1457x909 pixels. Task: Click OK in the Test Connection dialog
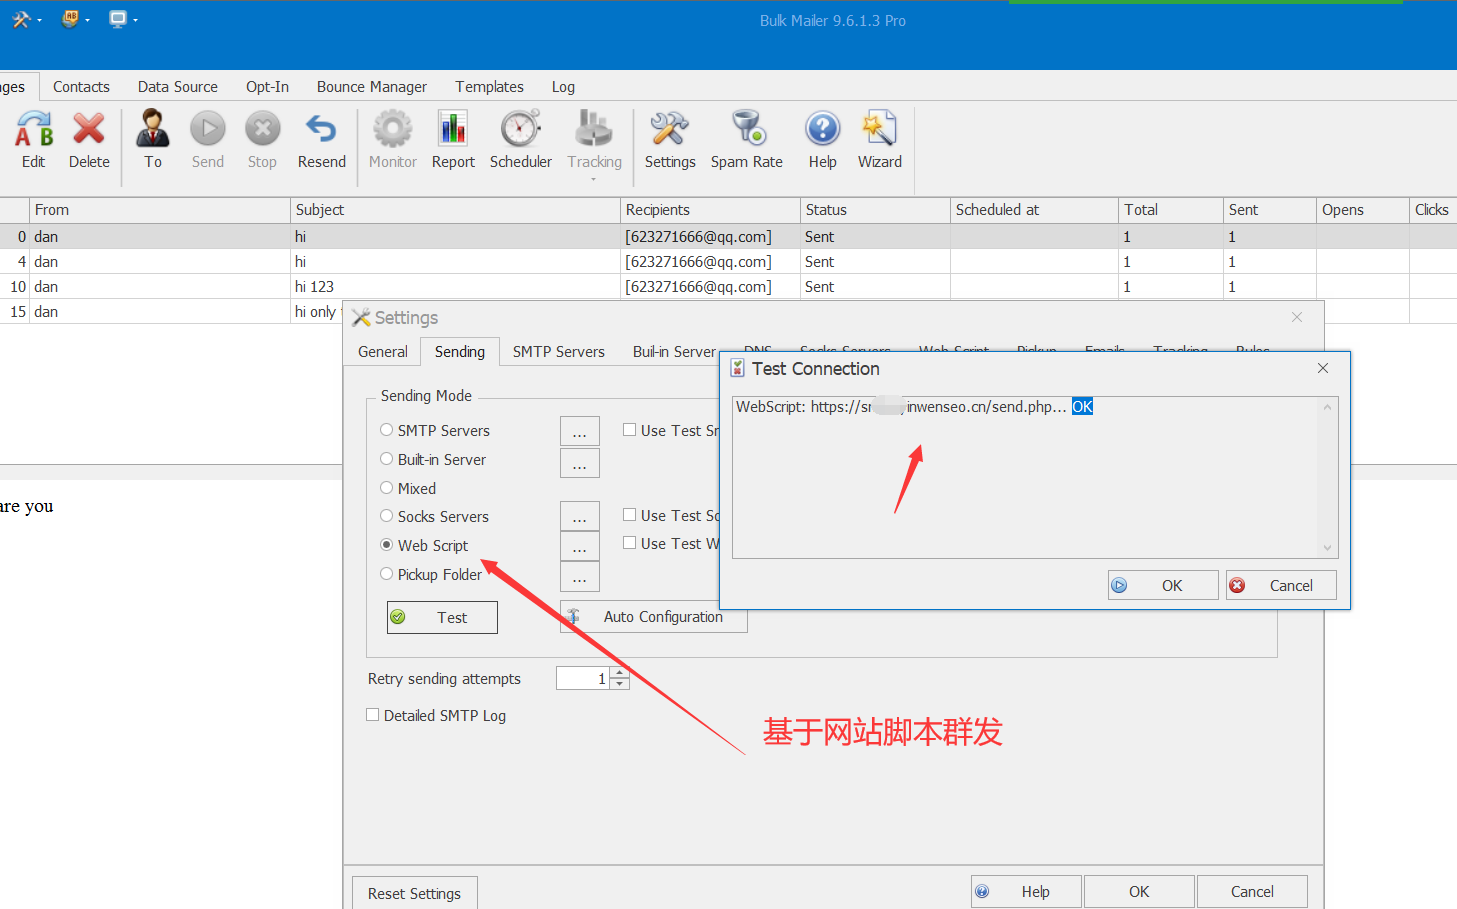point(1163,585)
